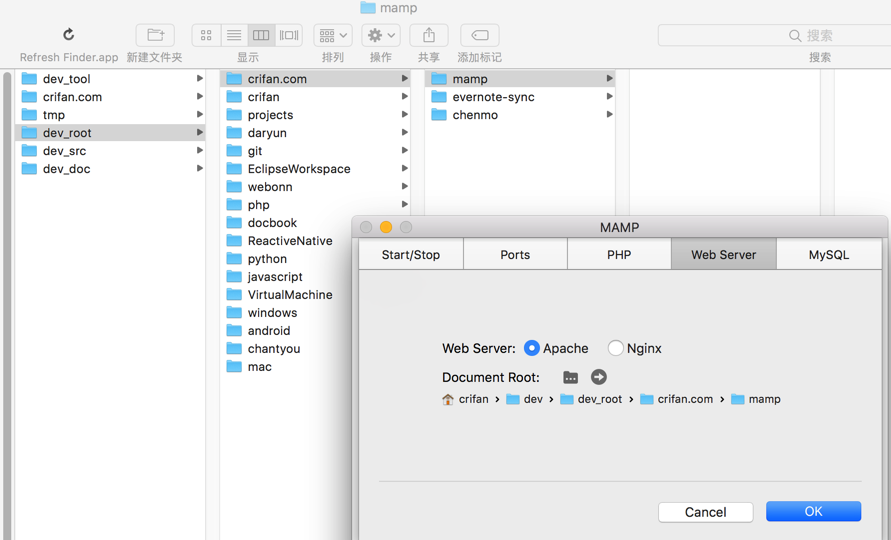Select the Apache radio button

click(x=531, y=348)
